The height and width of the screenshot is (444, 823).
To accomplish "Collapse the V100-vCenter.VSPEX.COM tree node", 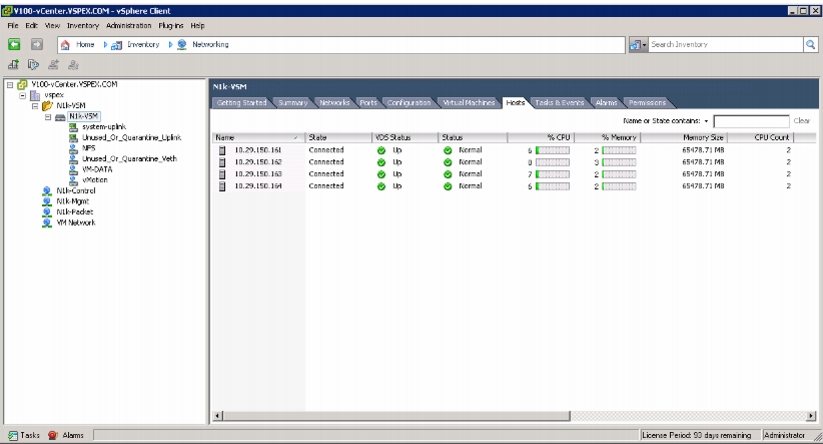I will (10, 84).
